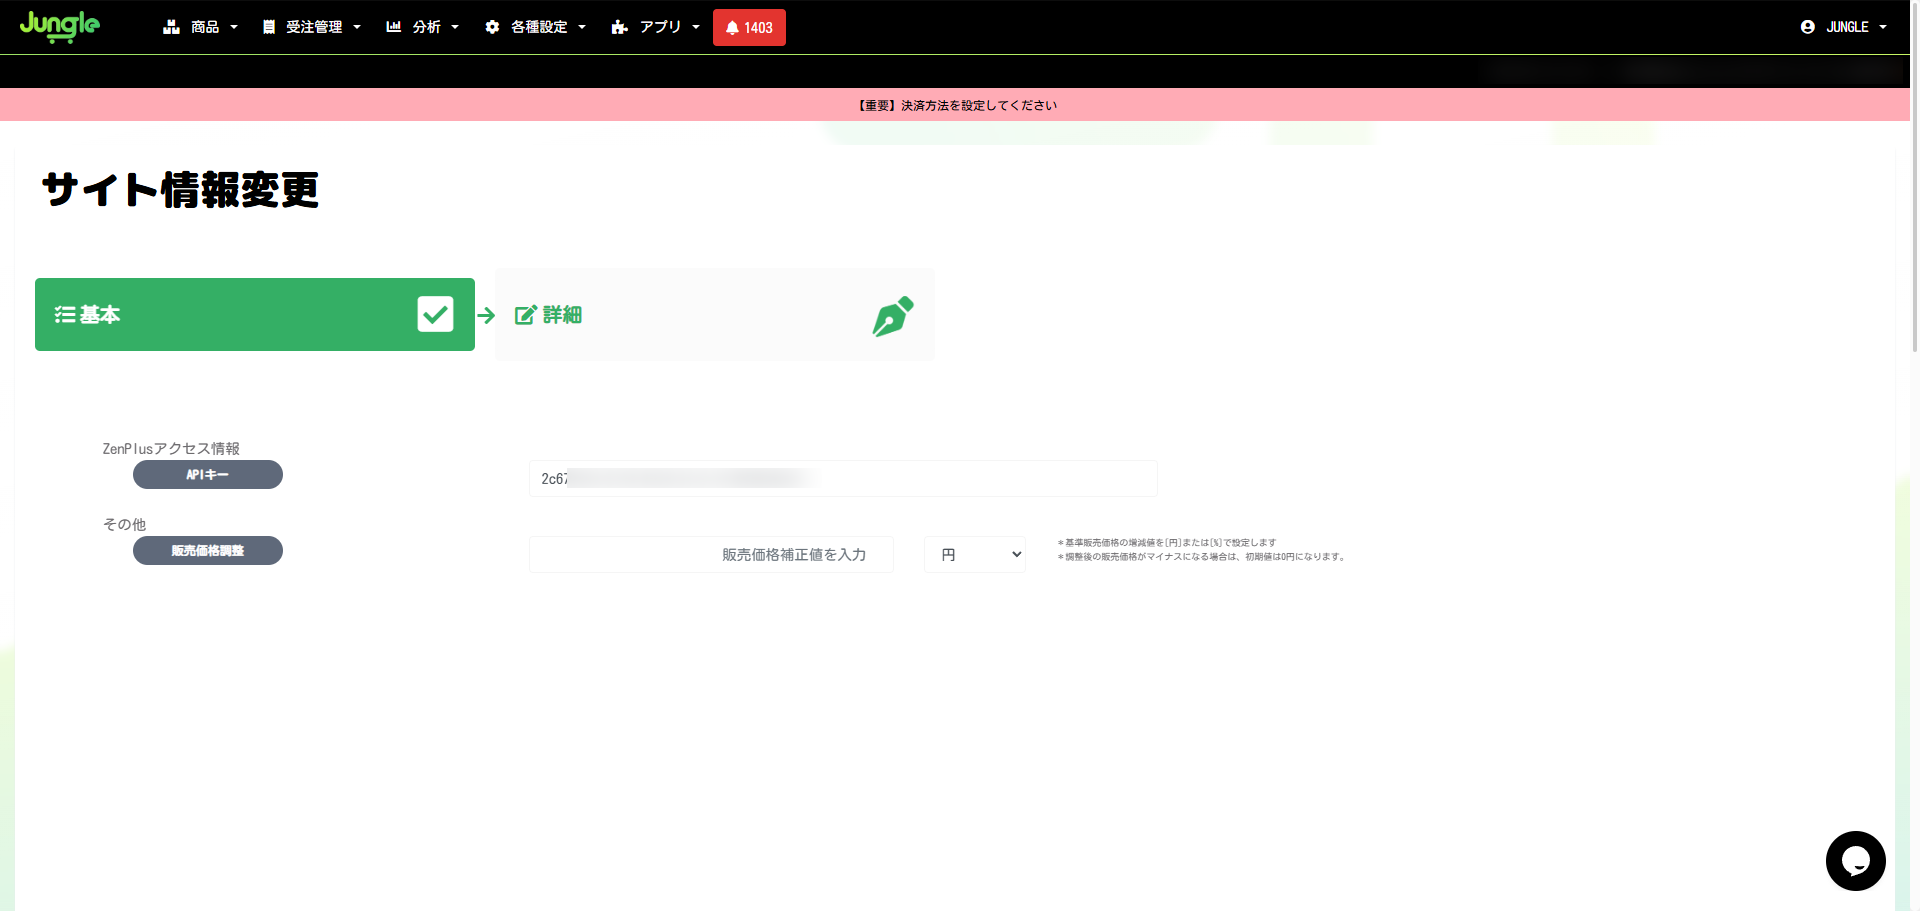Click the payment method warning banner
The width and height of the screenshot is (1920, 911).
click(x=957, y=105)
